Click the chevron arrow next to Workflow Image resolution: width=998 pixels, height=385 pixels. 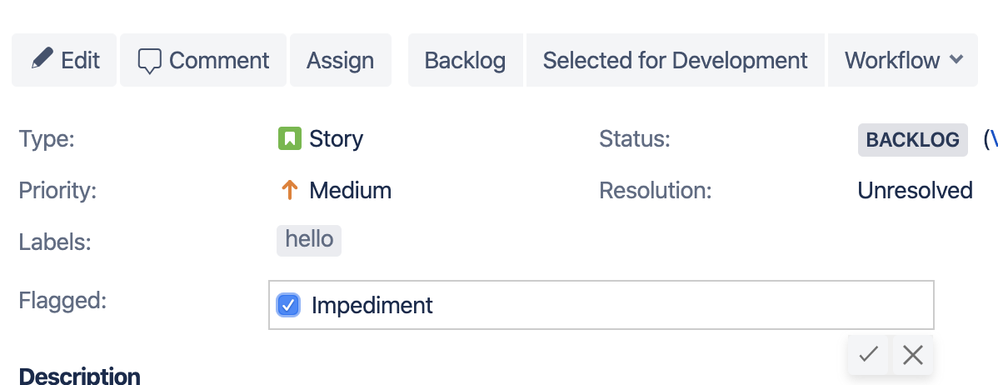[955, 59]
